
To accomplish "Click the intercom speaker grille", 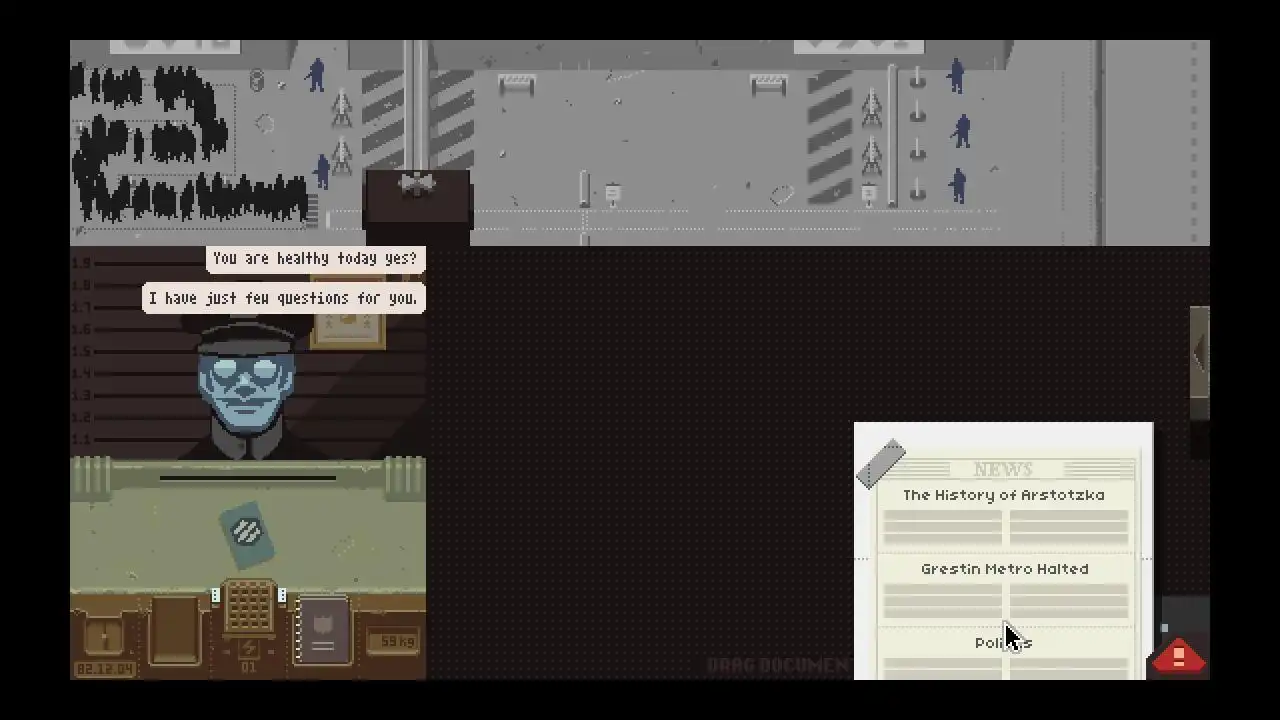I will 249,606.
